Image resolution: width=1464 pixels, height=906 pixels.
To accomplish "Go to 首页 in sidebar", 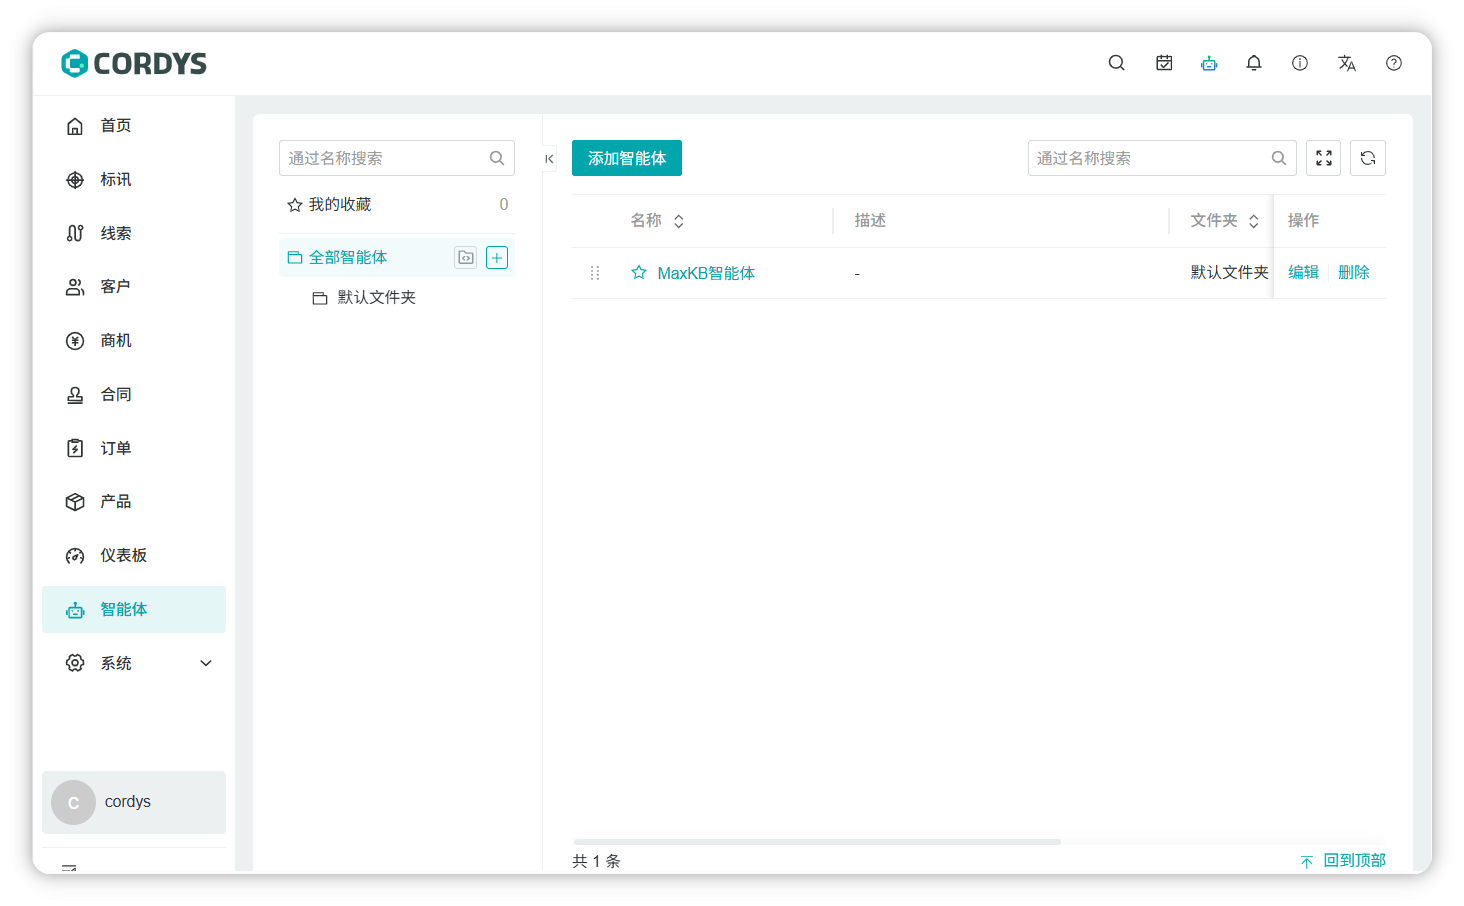I will [134, 126].
